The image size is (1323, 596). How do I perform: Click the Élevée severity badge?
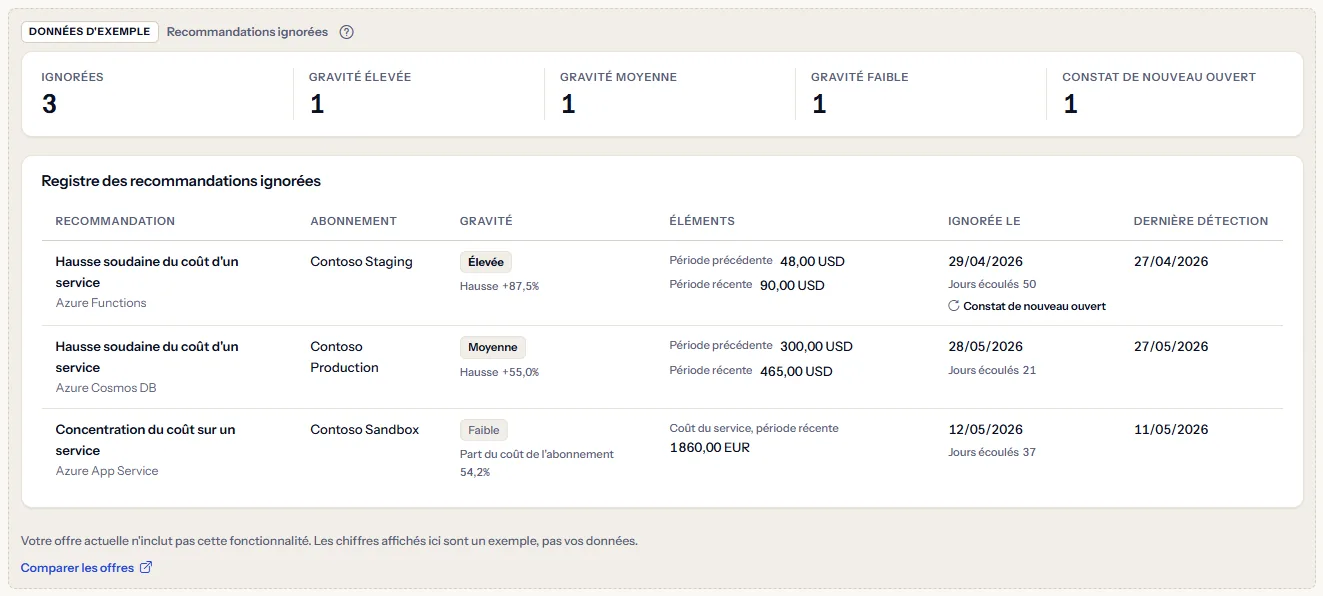pyautogui.click(x=486, y=262)
